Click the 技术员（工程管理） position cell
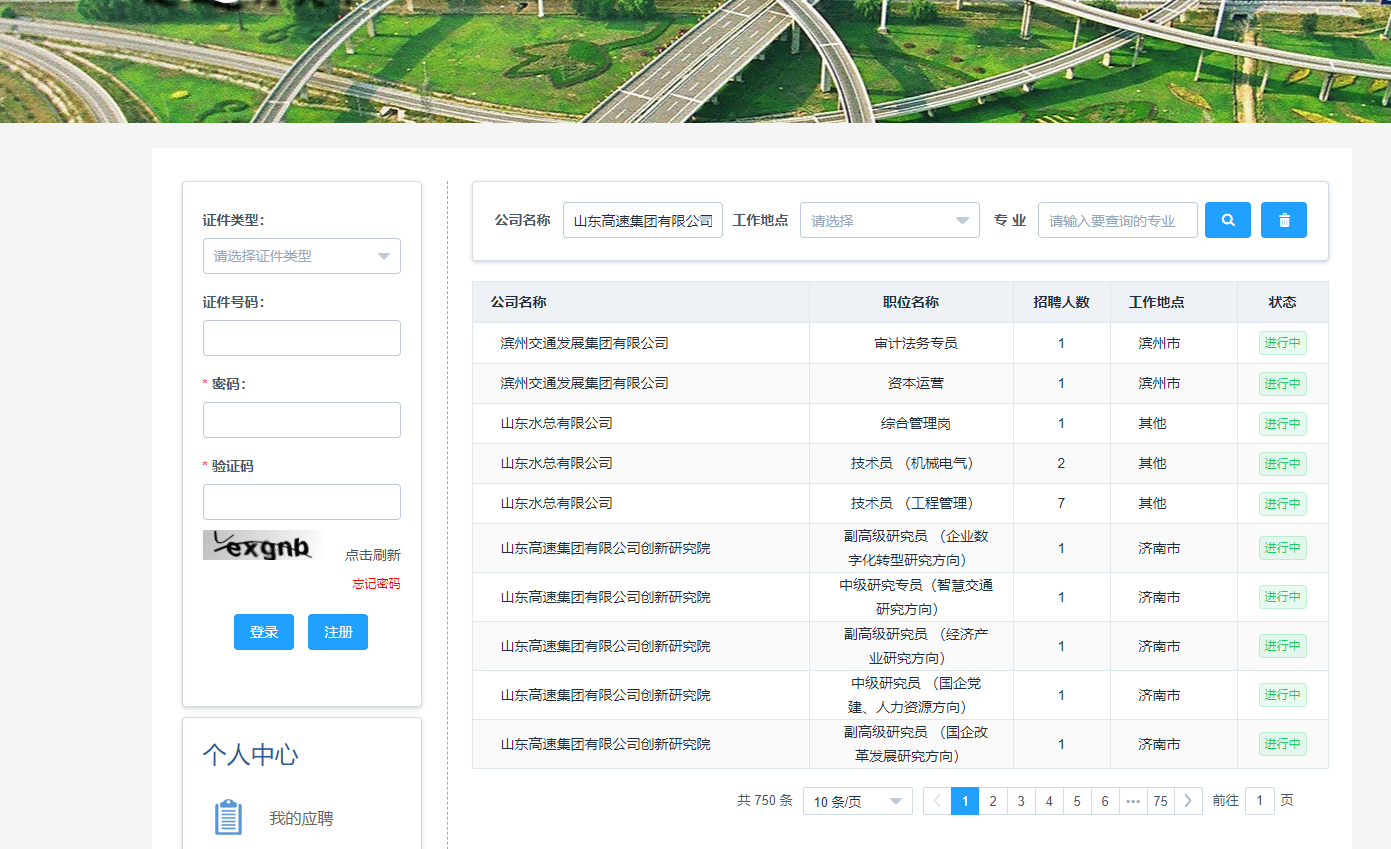1391x849 pixels. pyautogui.click(x=912, y=503)
